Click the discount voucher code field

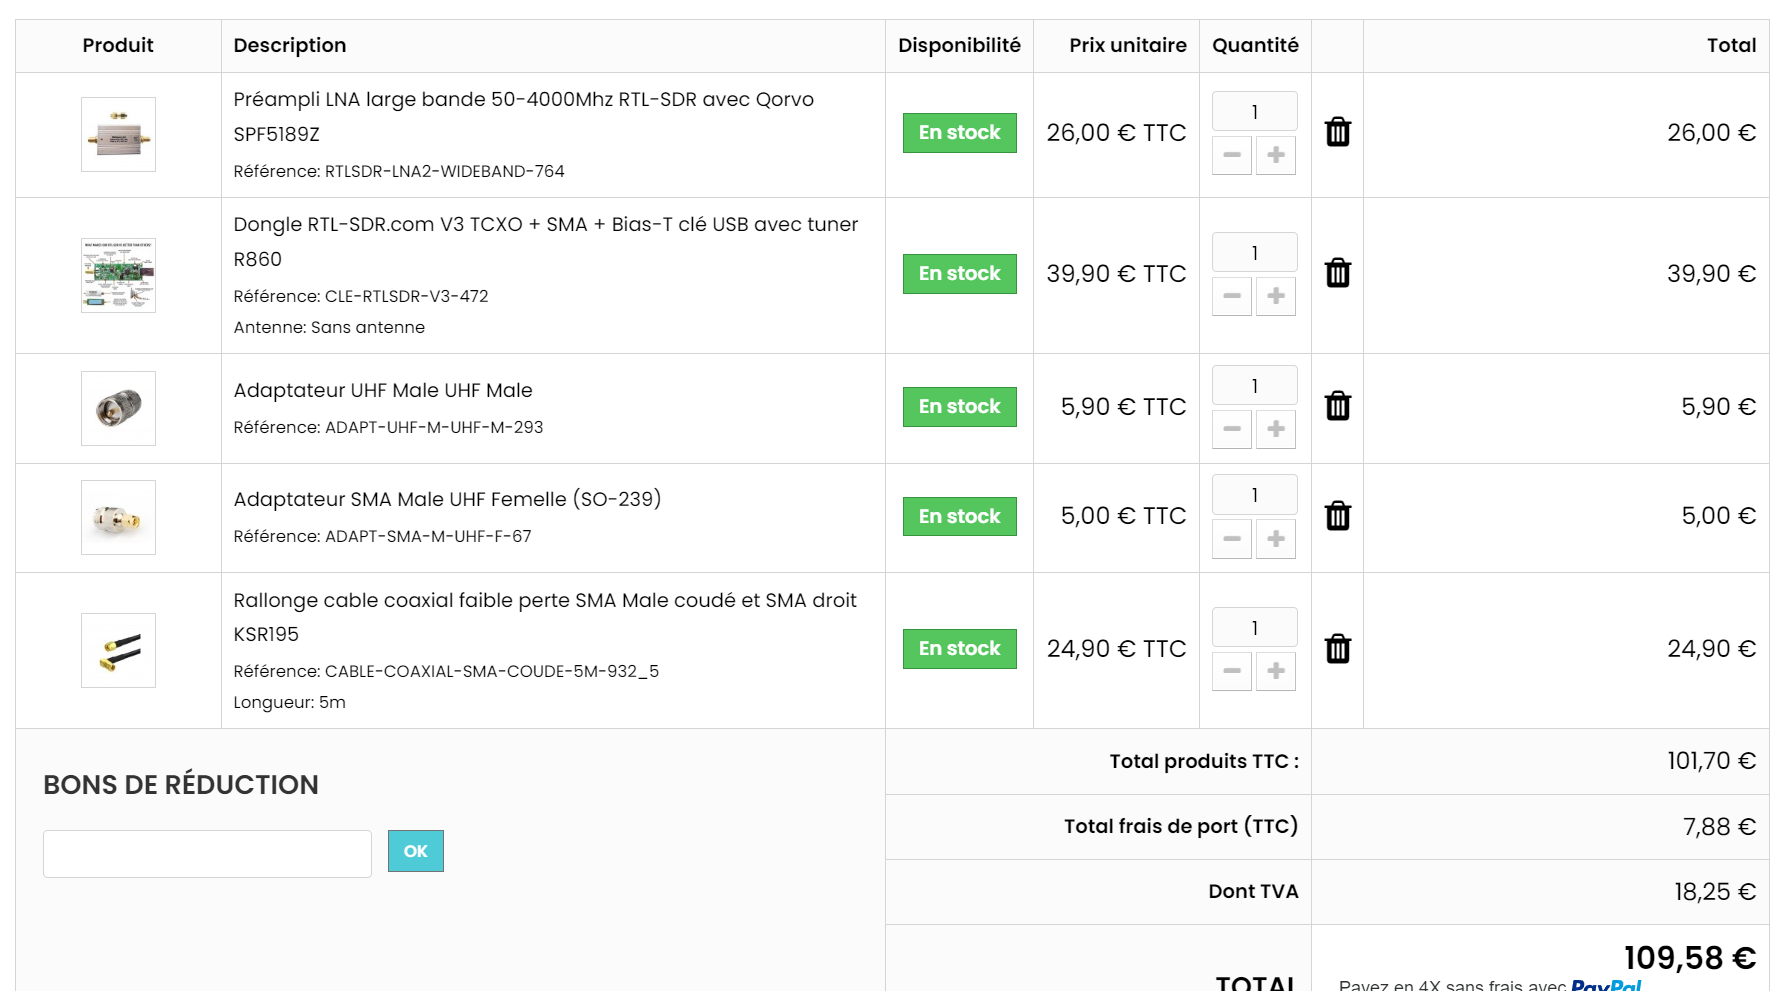207,854
